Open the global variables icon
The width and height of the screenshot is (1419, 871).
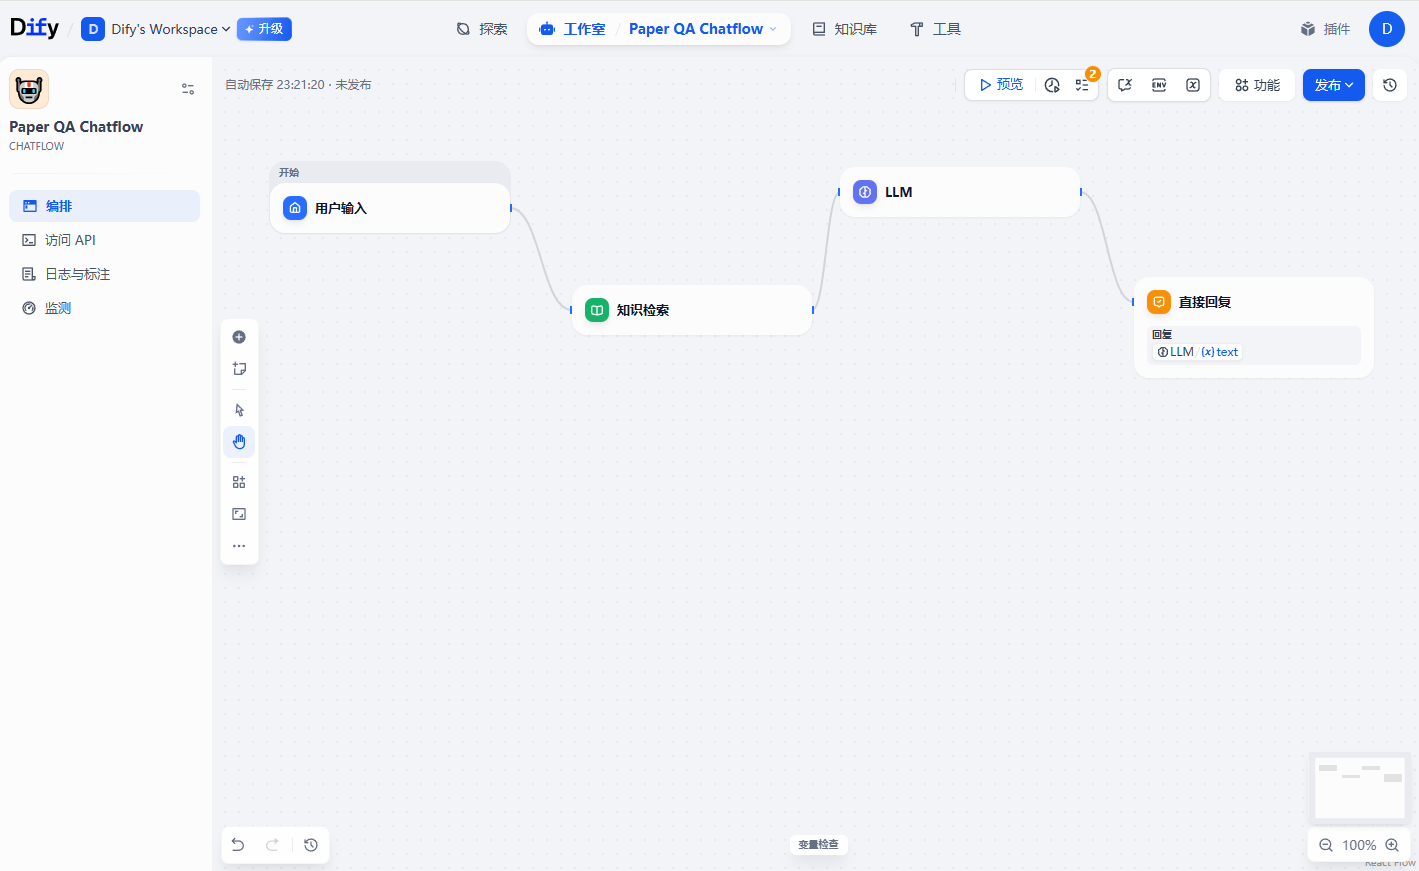(x=1193, y=85)
